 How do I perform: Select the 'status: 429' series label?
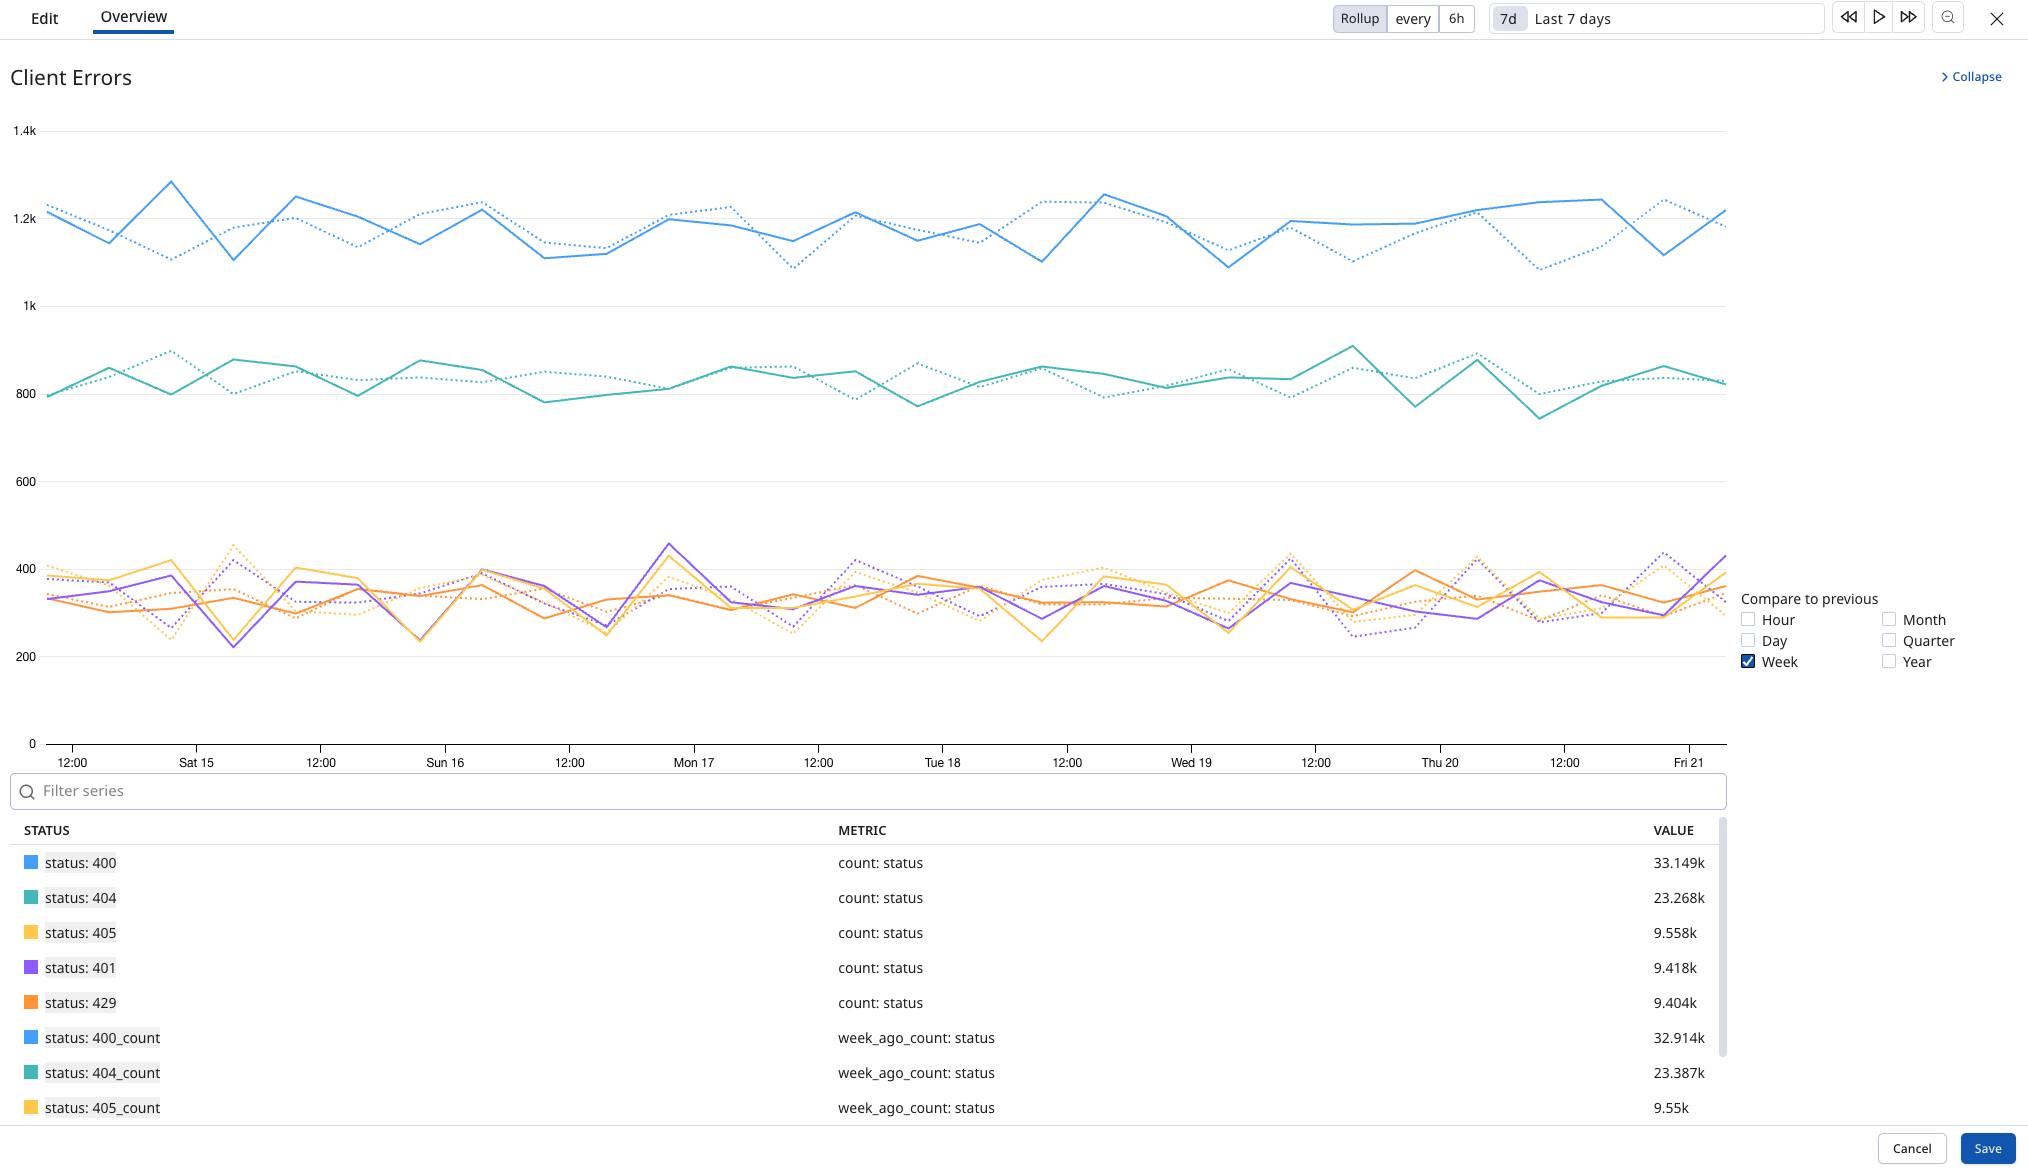[x=80, y=1003]
